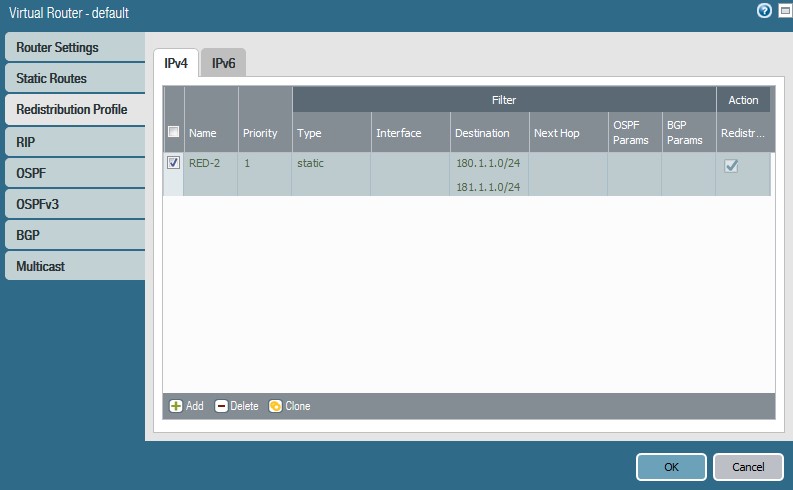Click the BGP Params column header
The width and height of the screenshot is (793, 490).
click(689, 132)
